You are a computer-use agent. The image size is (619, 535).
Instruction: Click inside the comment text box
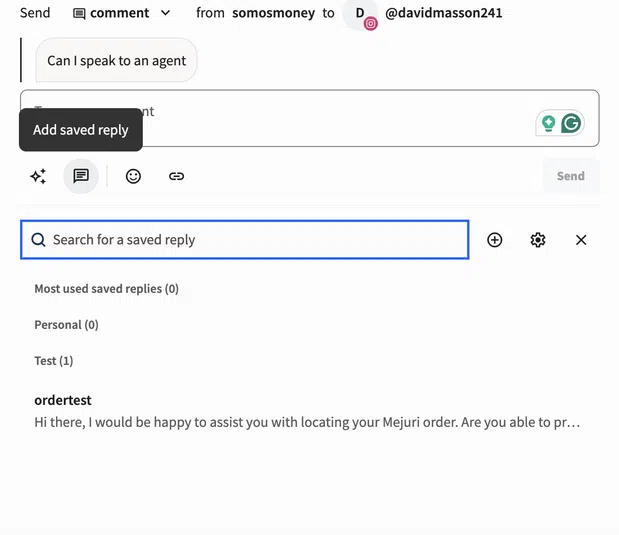[x=310, y=118]
